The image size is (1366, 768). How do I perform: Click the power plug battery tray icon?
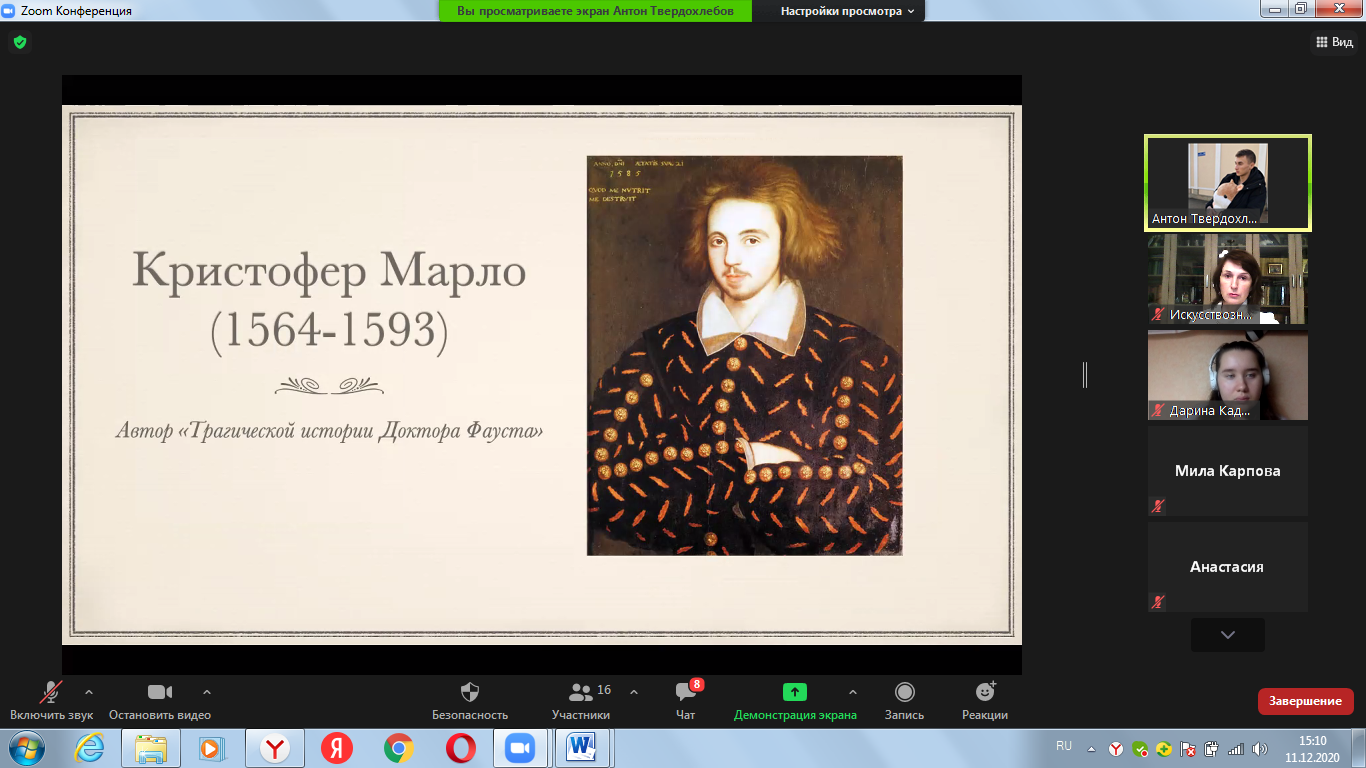(x=1212, y=748)
